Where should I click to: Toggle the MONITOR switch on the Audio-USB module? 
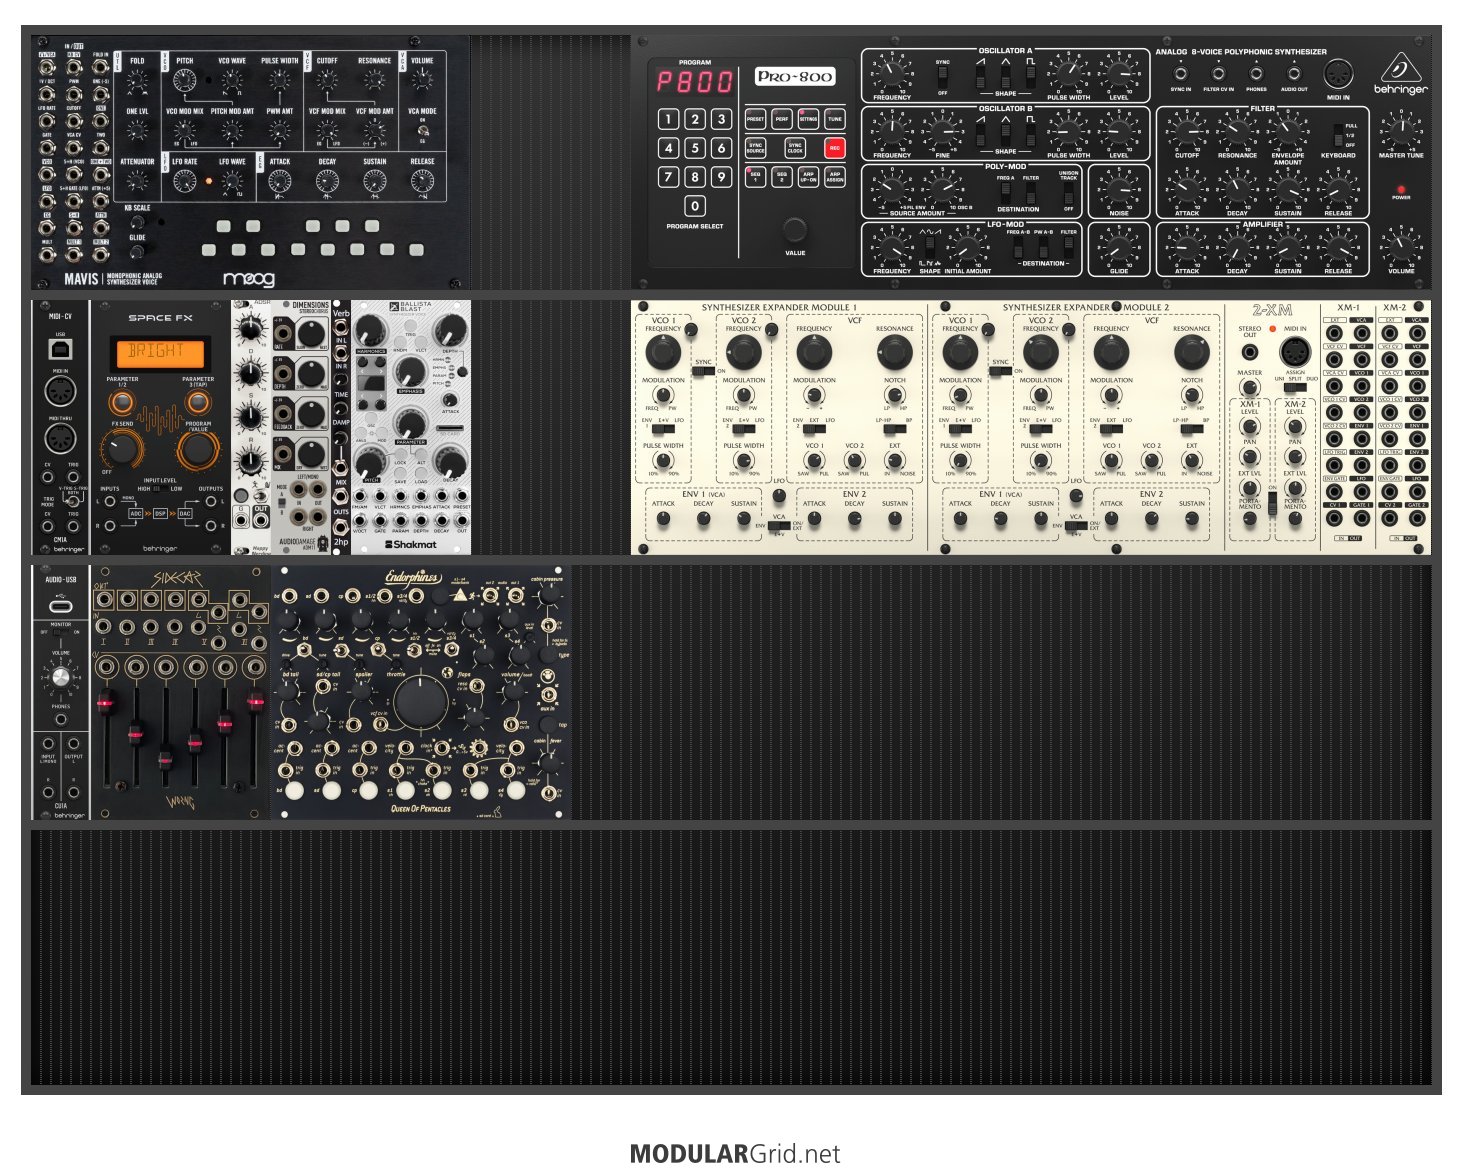pyautogui.click(x=61, y=632)
